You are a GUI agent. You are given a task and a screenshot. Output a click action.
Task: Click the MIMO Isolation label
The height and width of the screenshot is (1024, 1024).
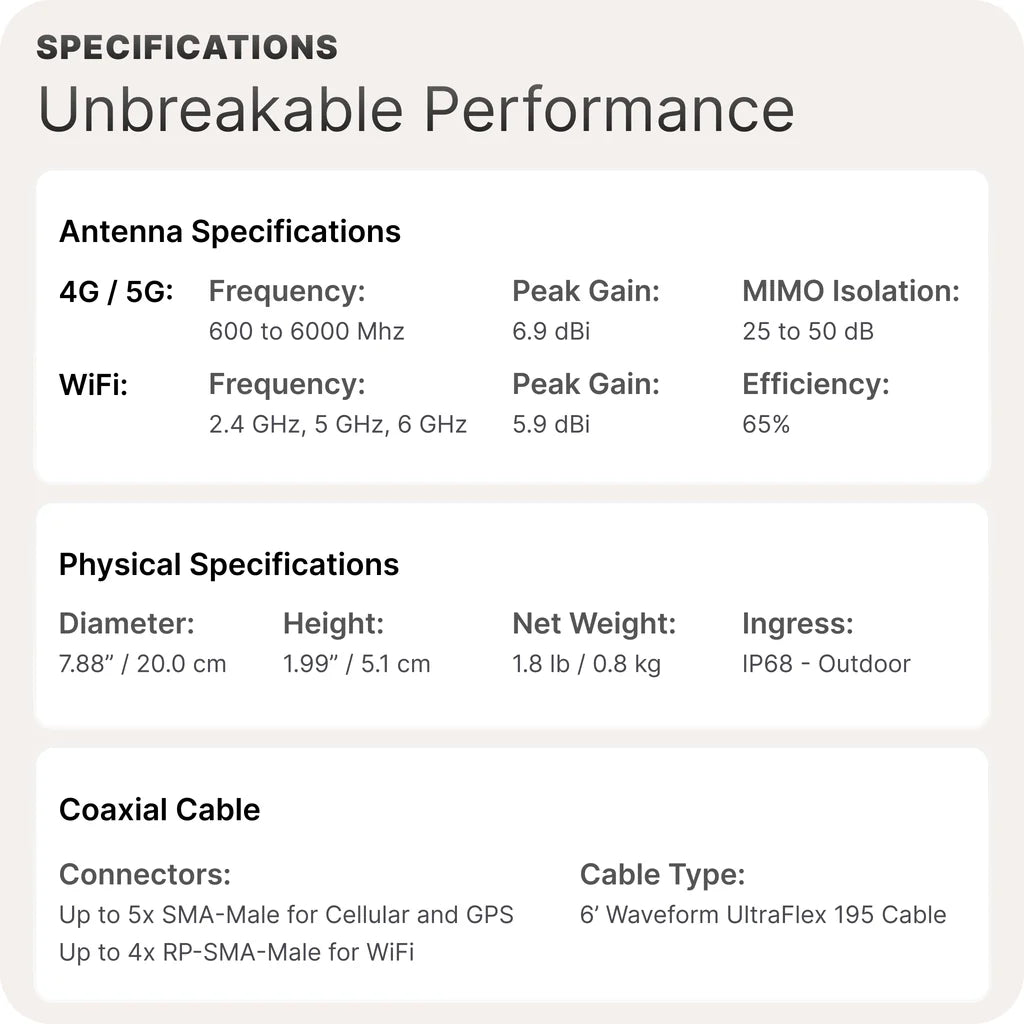click(x=850, y=292)
